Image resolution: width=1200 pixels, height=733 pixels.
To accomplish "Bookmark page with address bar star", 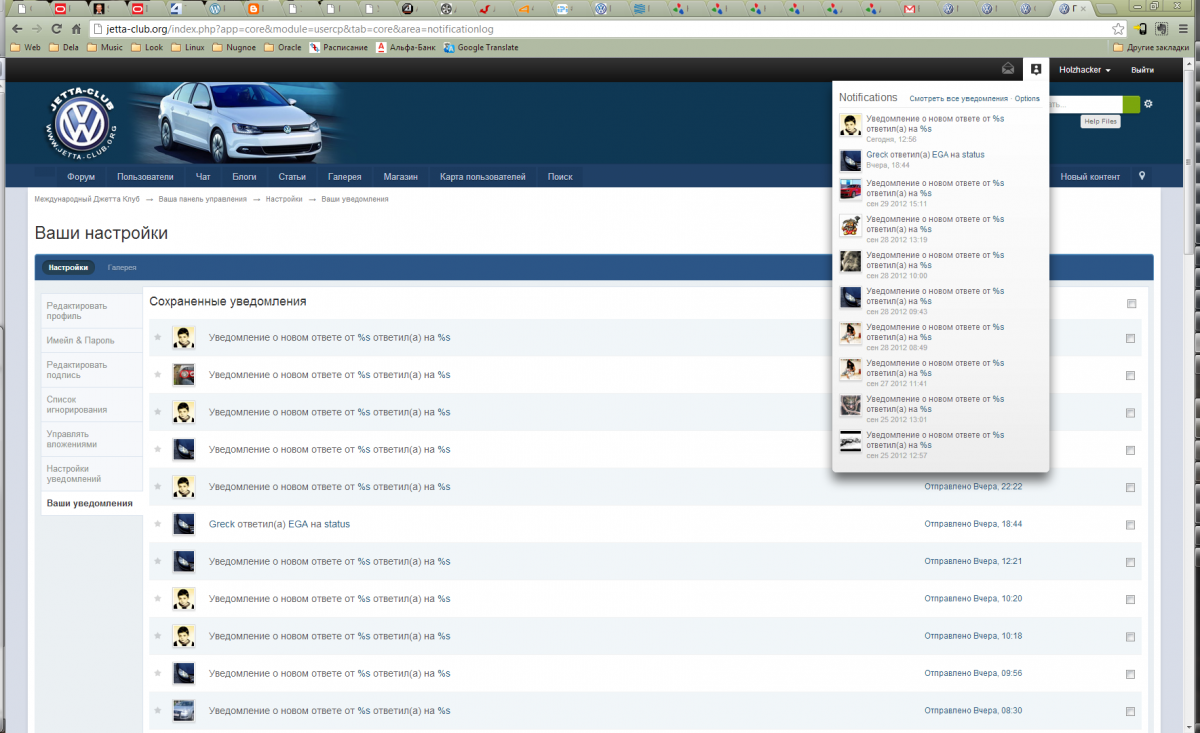I will (1118, 29).
